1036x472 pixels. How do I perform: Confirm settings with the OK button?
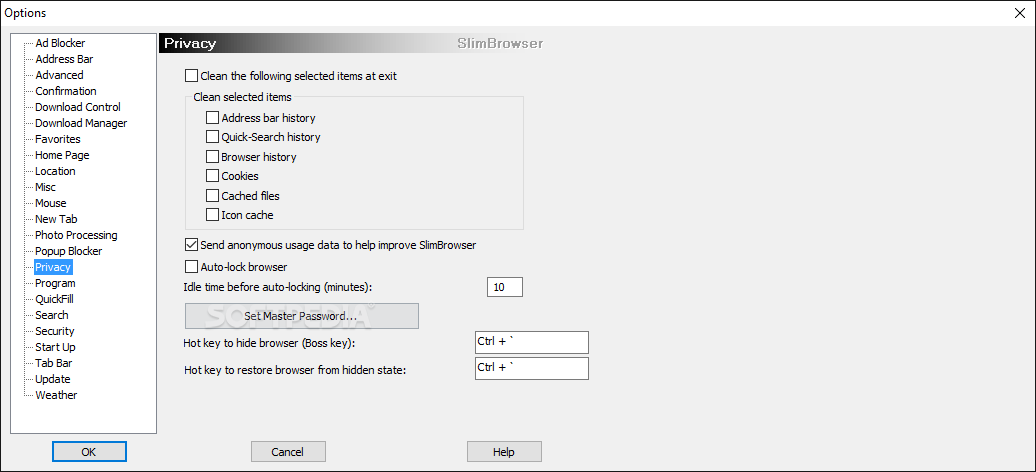pos(89,452)
